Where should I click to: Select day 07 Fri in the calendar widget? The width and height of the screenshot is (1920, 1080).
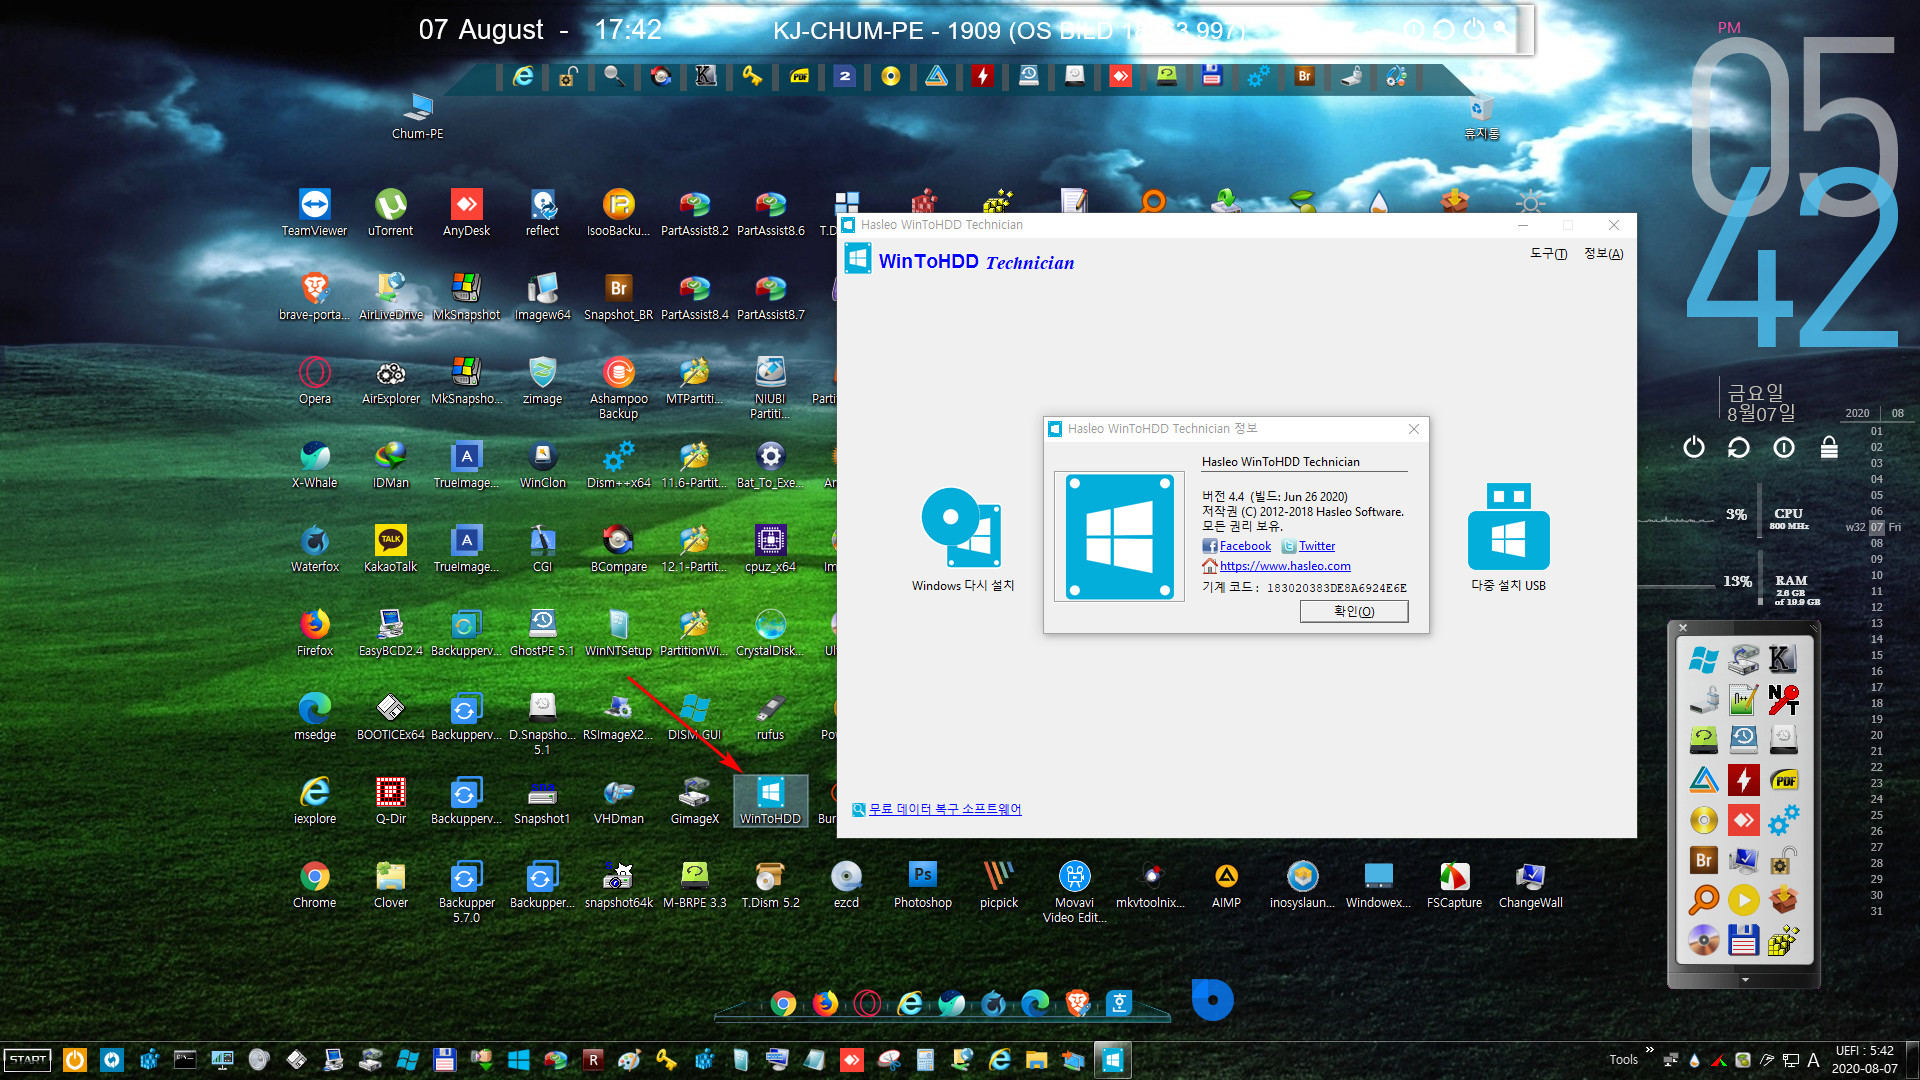click(1878, 527)
